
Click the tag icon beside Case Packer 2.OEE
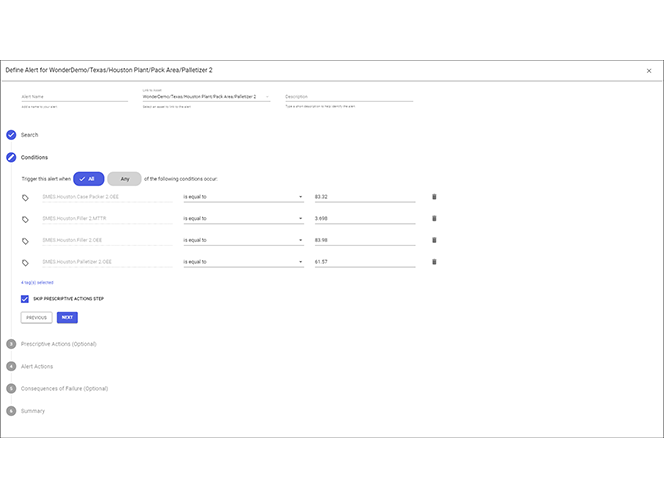point(26,197)
